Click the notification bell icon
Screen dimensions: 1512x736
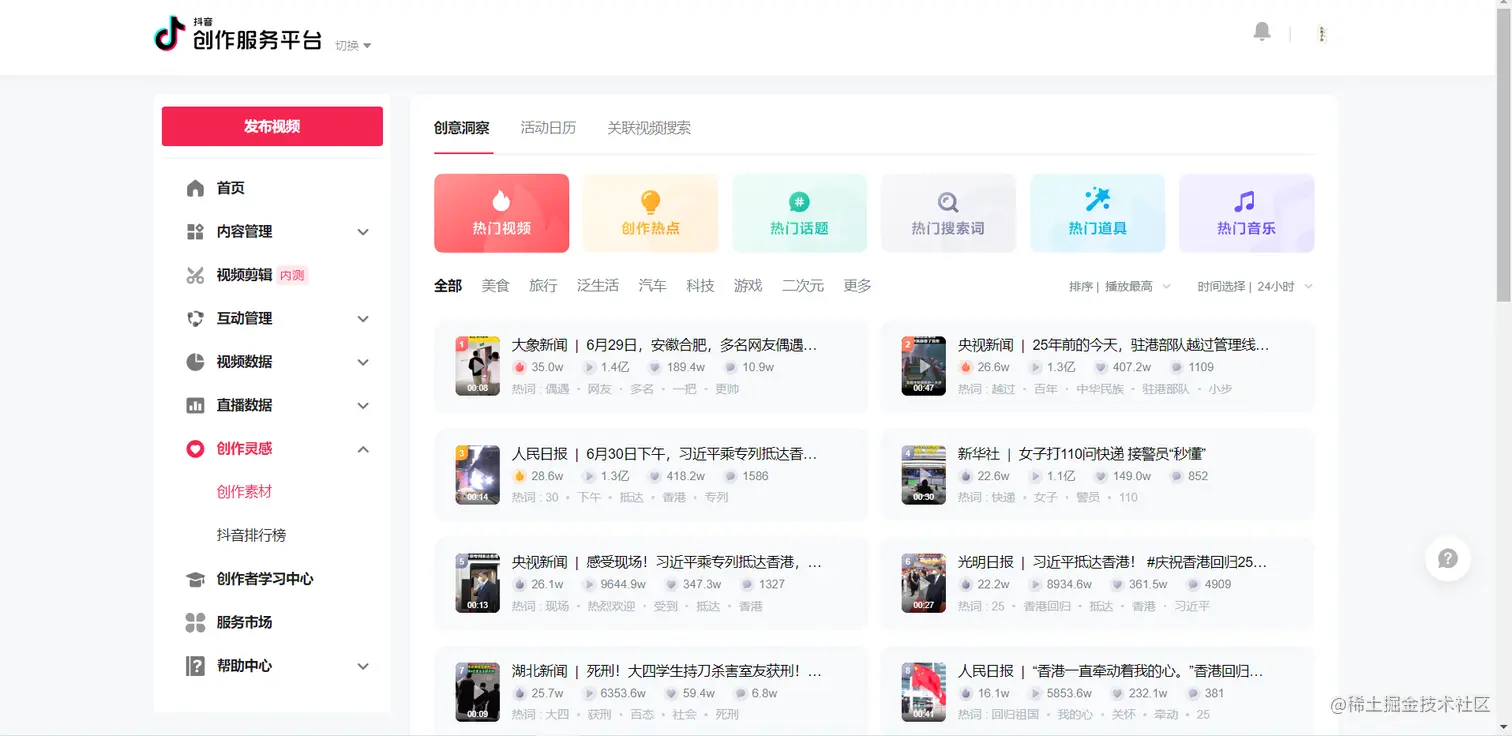click(1261, 31)
